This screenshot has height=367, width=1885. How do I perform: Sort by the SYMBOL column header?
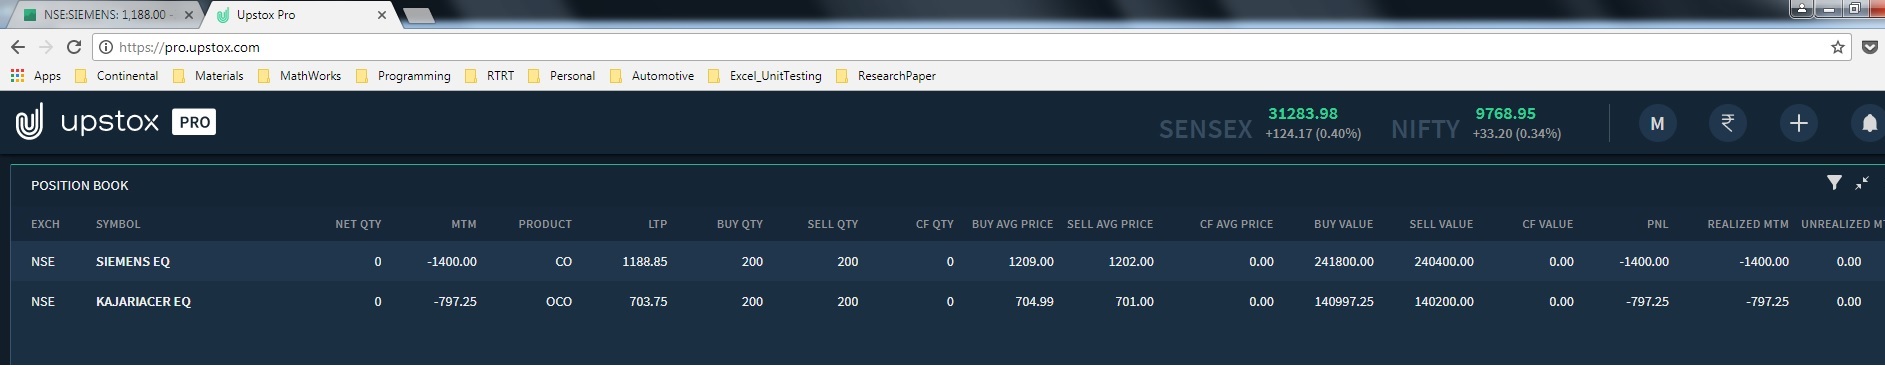[x=118, y=224]
